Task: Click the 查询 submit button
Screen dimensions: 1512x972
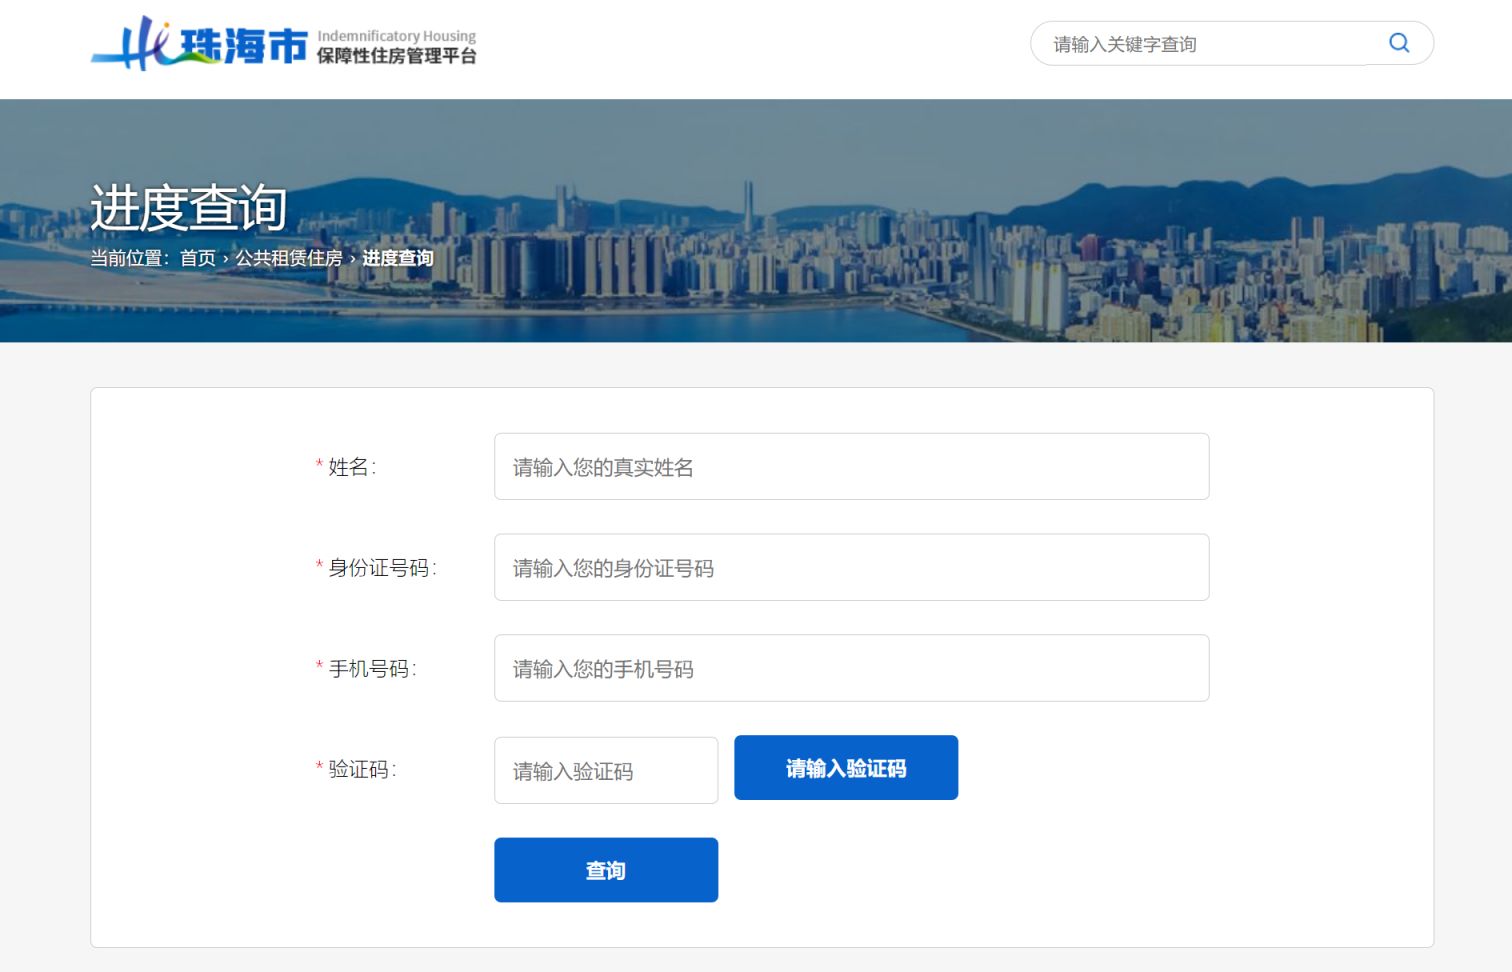Action: [606, 870]
